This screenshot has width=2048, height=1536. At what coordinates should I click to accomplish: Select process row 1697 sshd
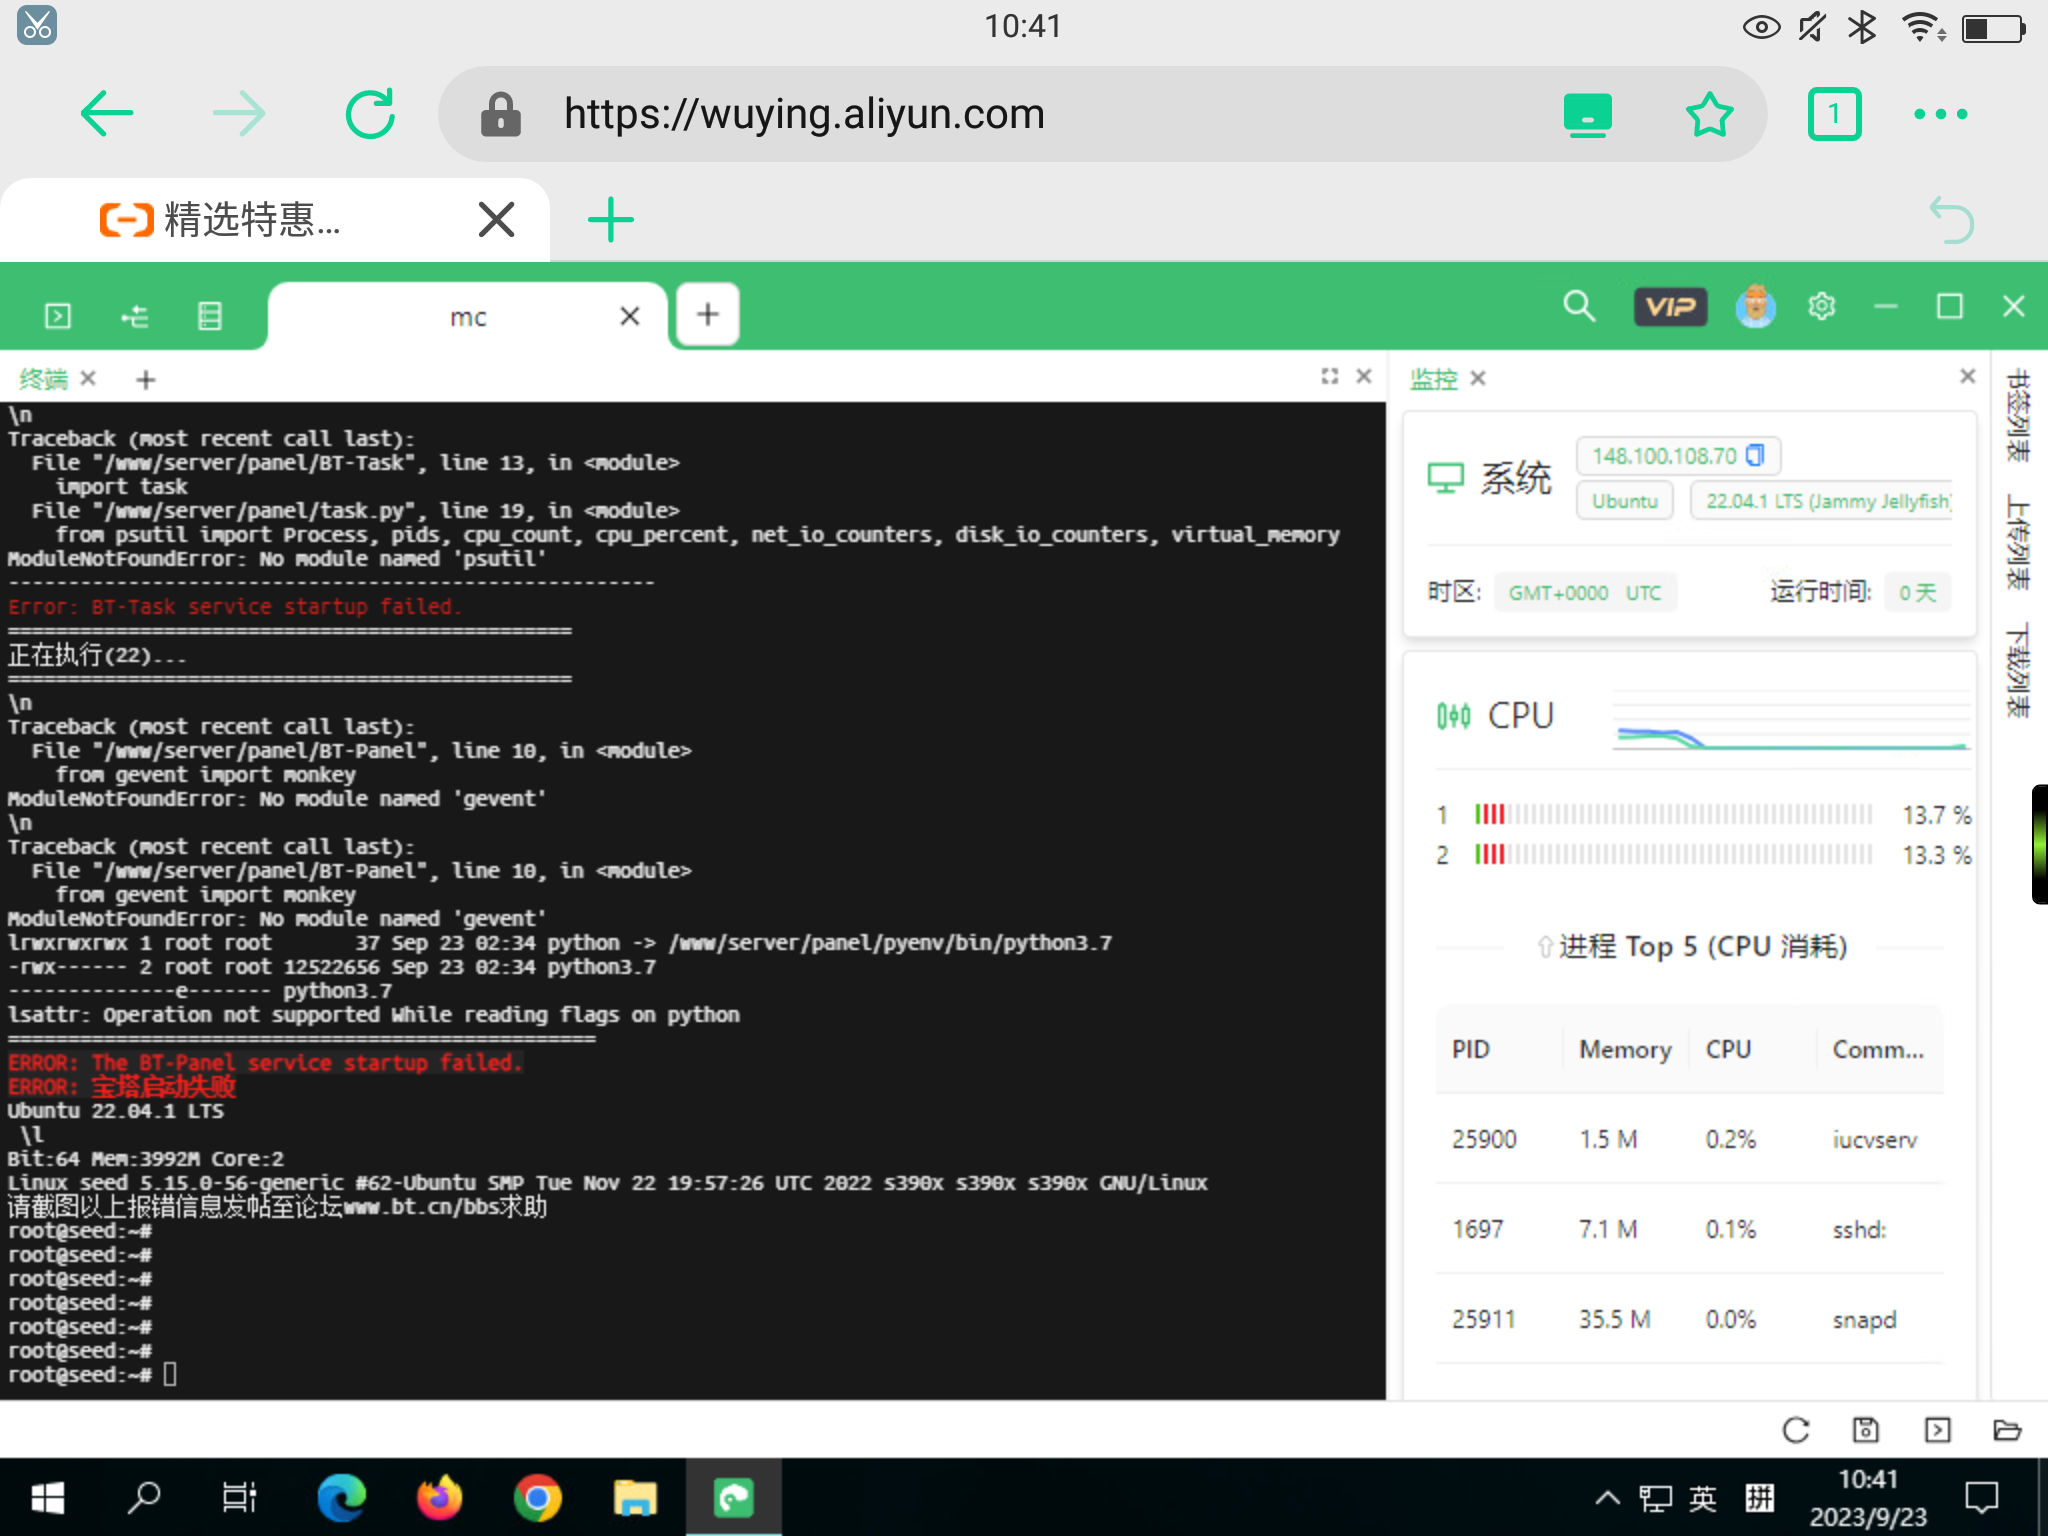coord(1690,1229)
